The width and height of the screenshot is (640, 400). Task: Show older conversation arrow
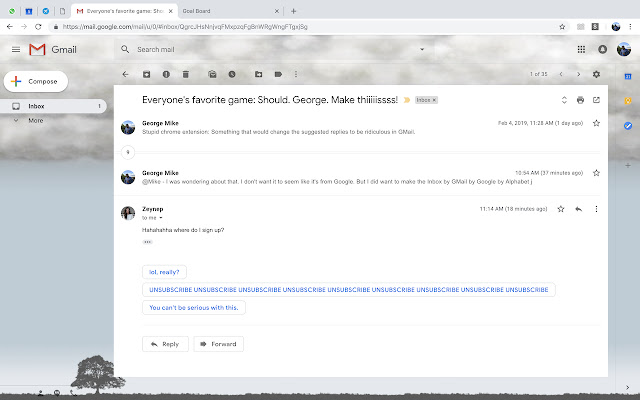[578, 74]
